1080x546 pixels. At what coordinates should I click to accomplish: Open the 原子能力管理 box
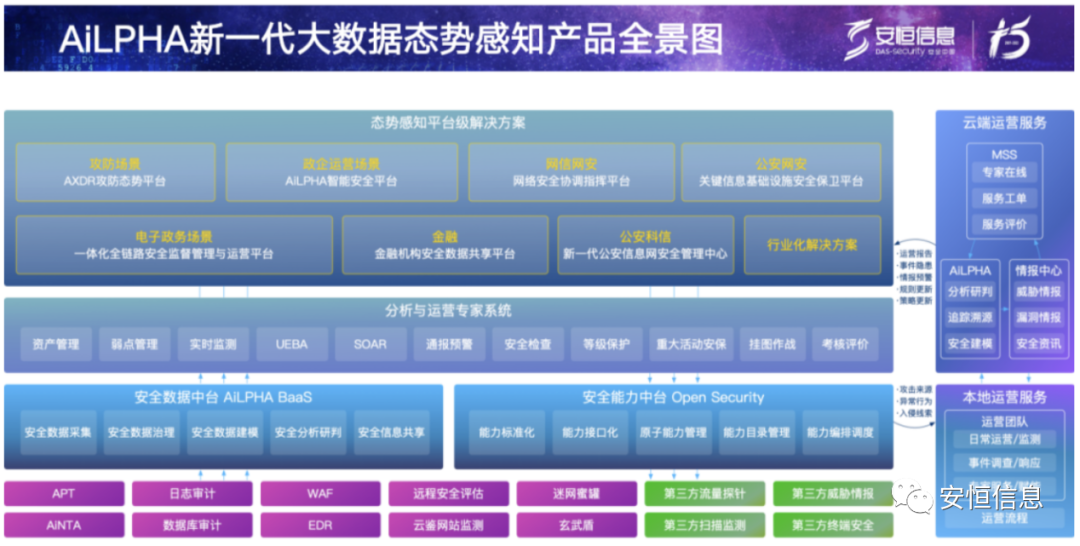tap(673, 432)
